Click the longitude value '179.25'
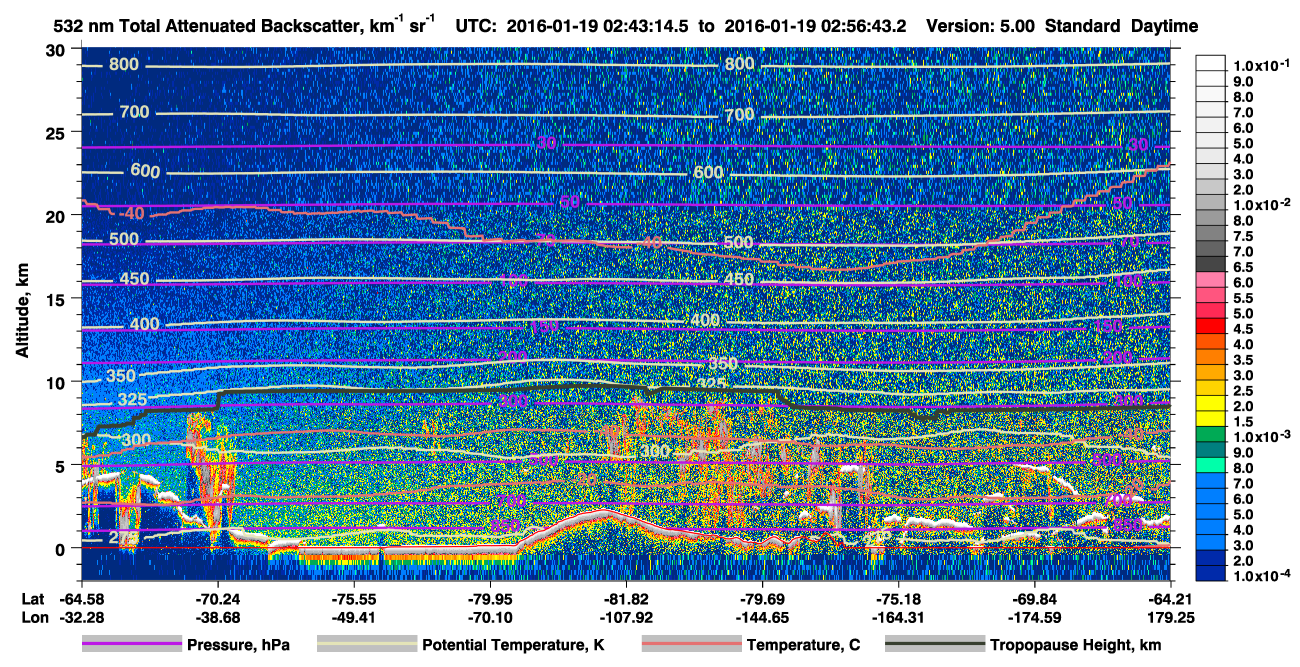 tap(1172, 618)
